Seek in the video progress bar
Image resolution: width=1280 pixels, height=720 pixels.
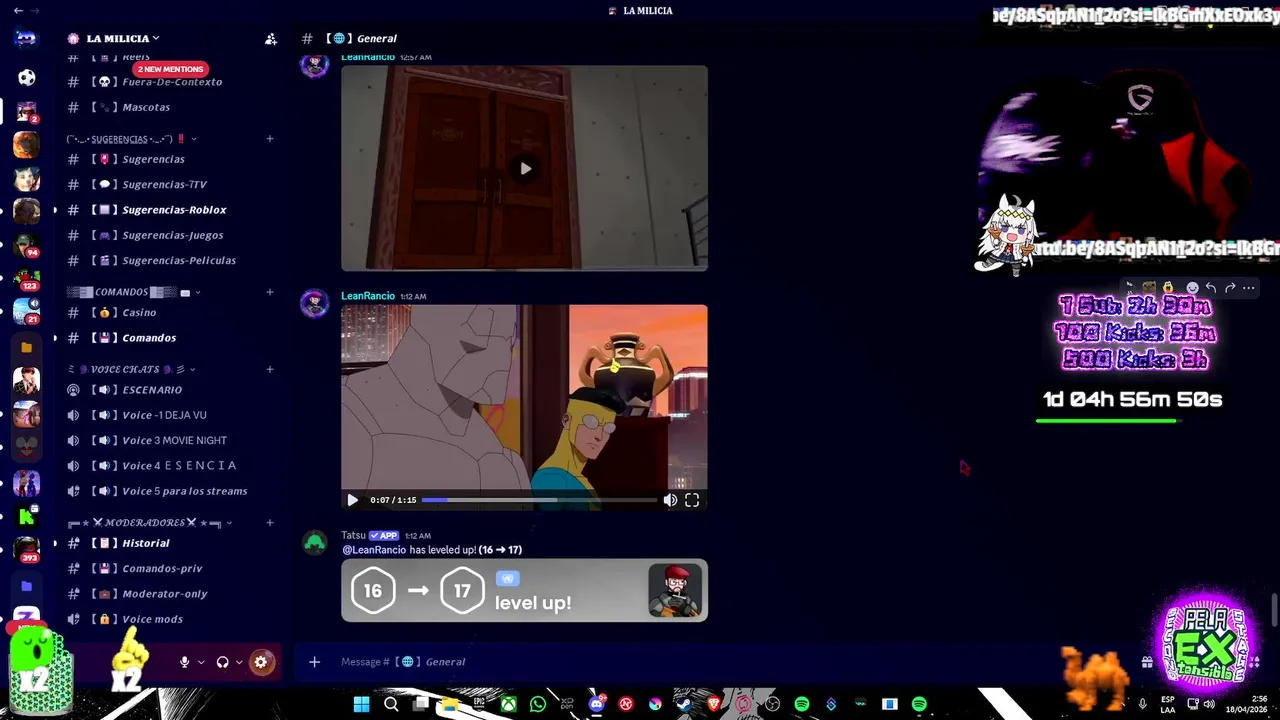click(539, 500)
